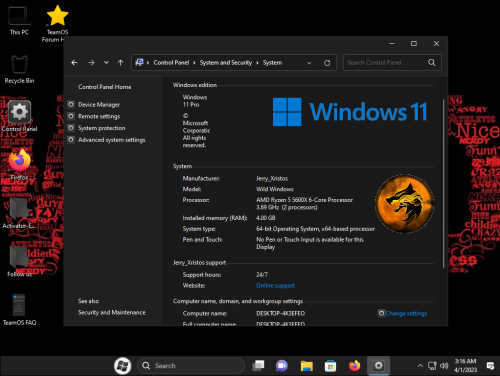Viewport: 500px width, 376px height.
Task: Go up one level arrow
Action: tap(120, 63)
